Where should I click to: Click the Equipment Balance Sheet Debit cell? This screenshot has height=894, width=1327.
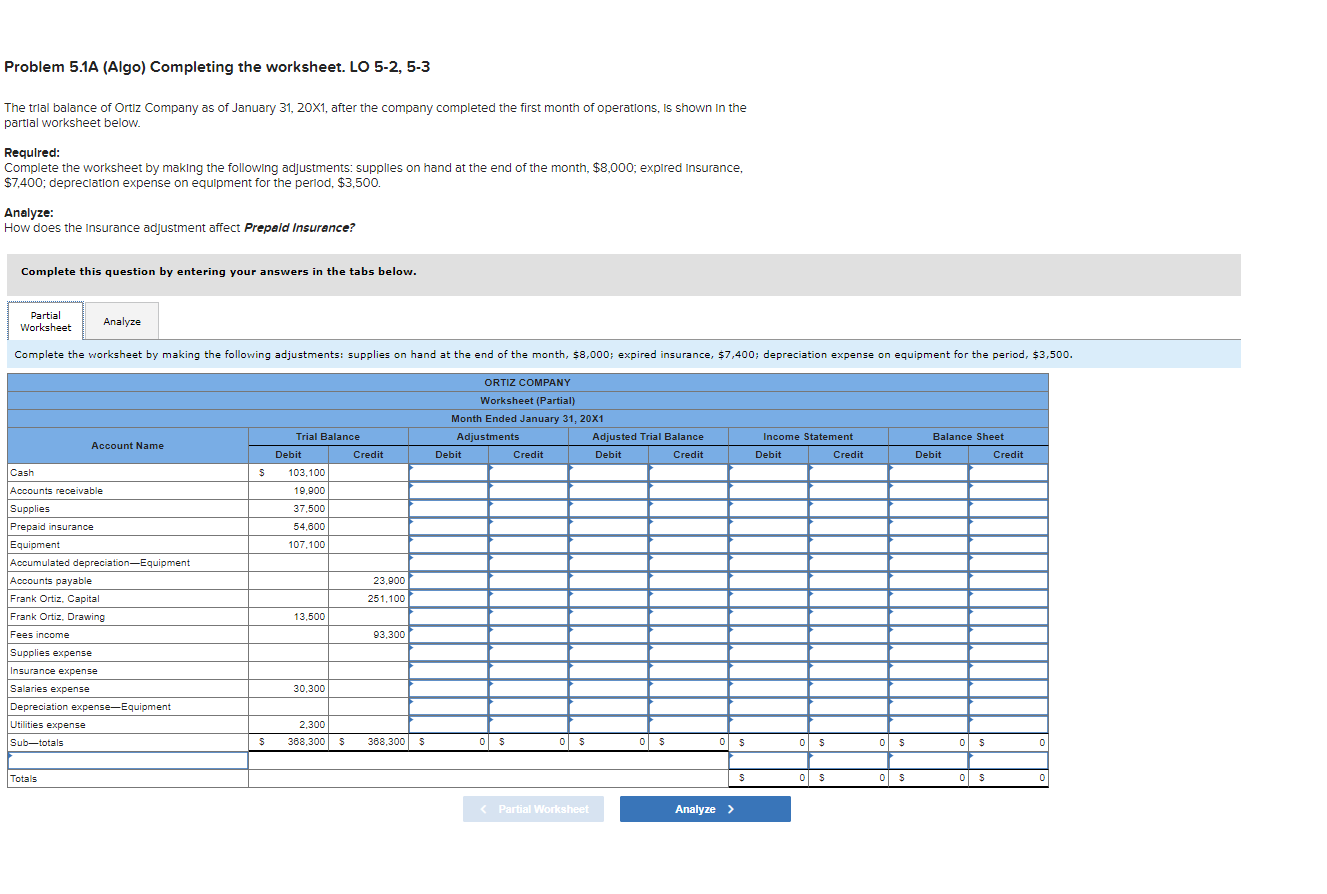928,544
